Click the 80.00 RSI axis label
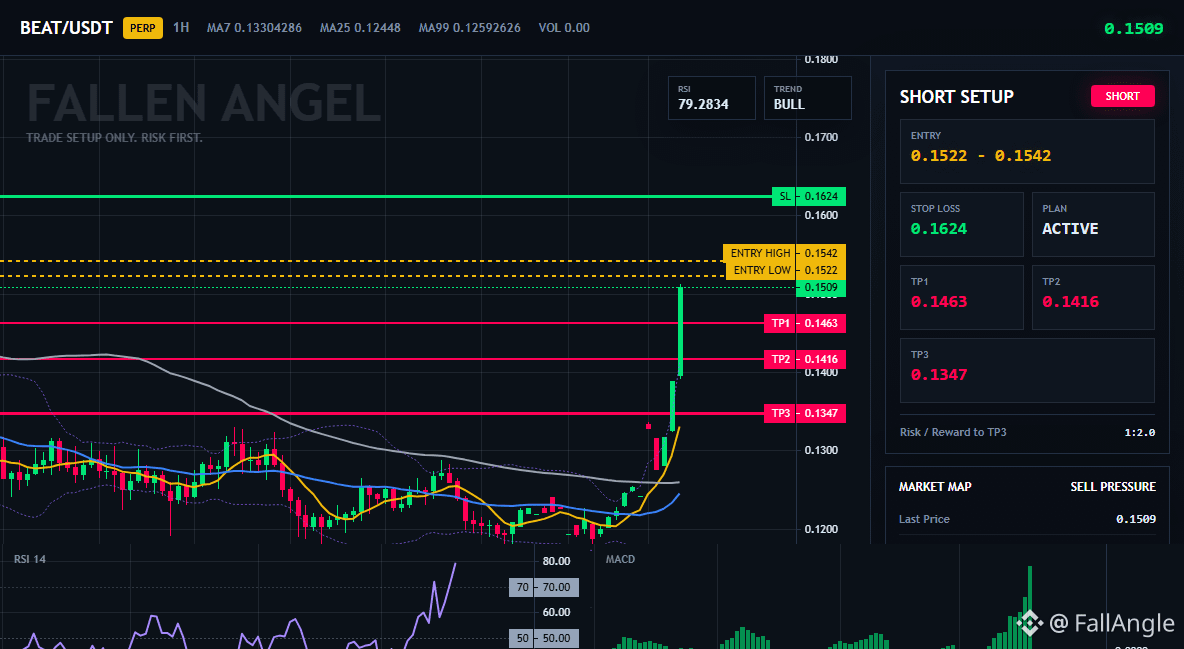1184x649 pixels. point(556,561)
